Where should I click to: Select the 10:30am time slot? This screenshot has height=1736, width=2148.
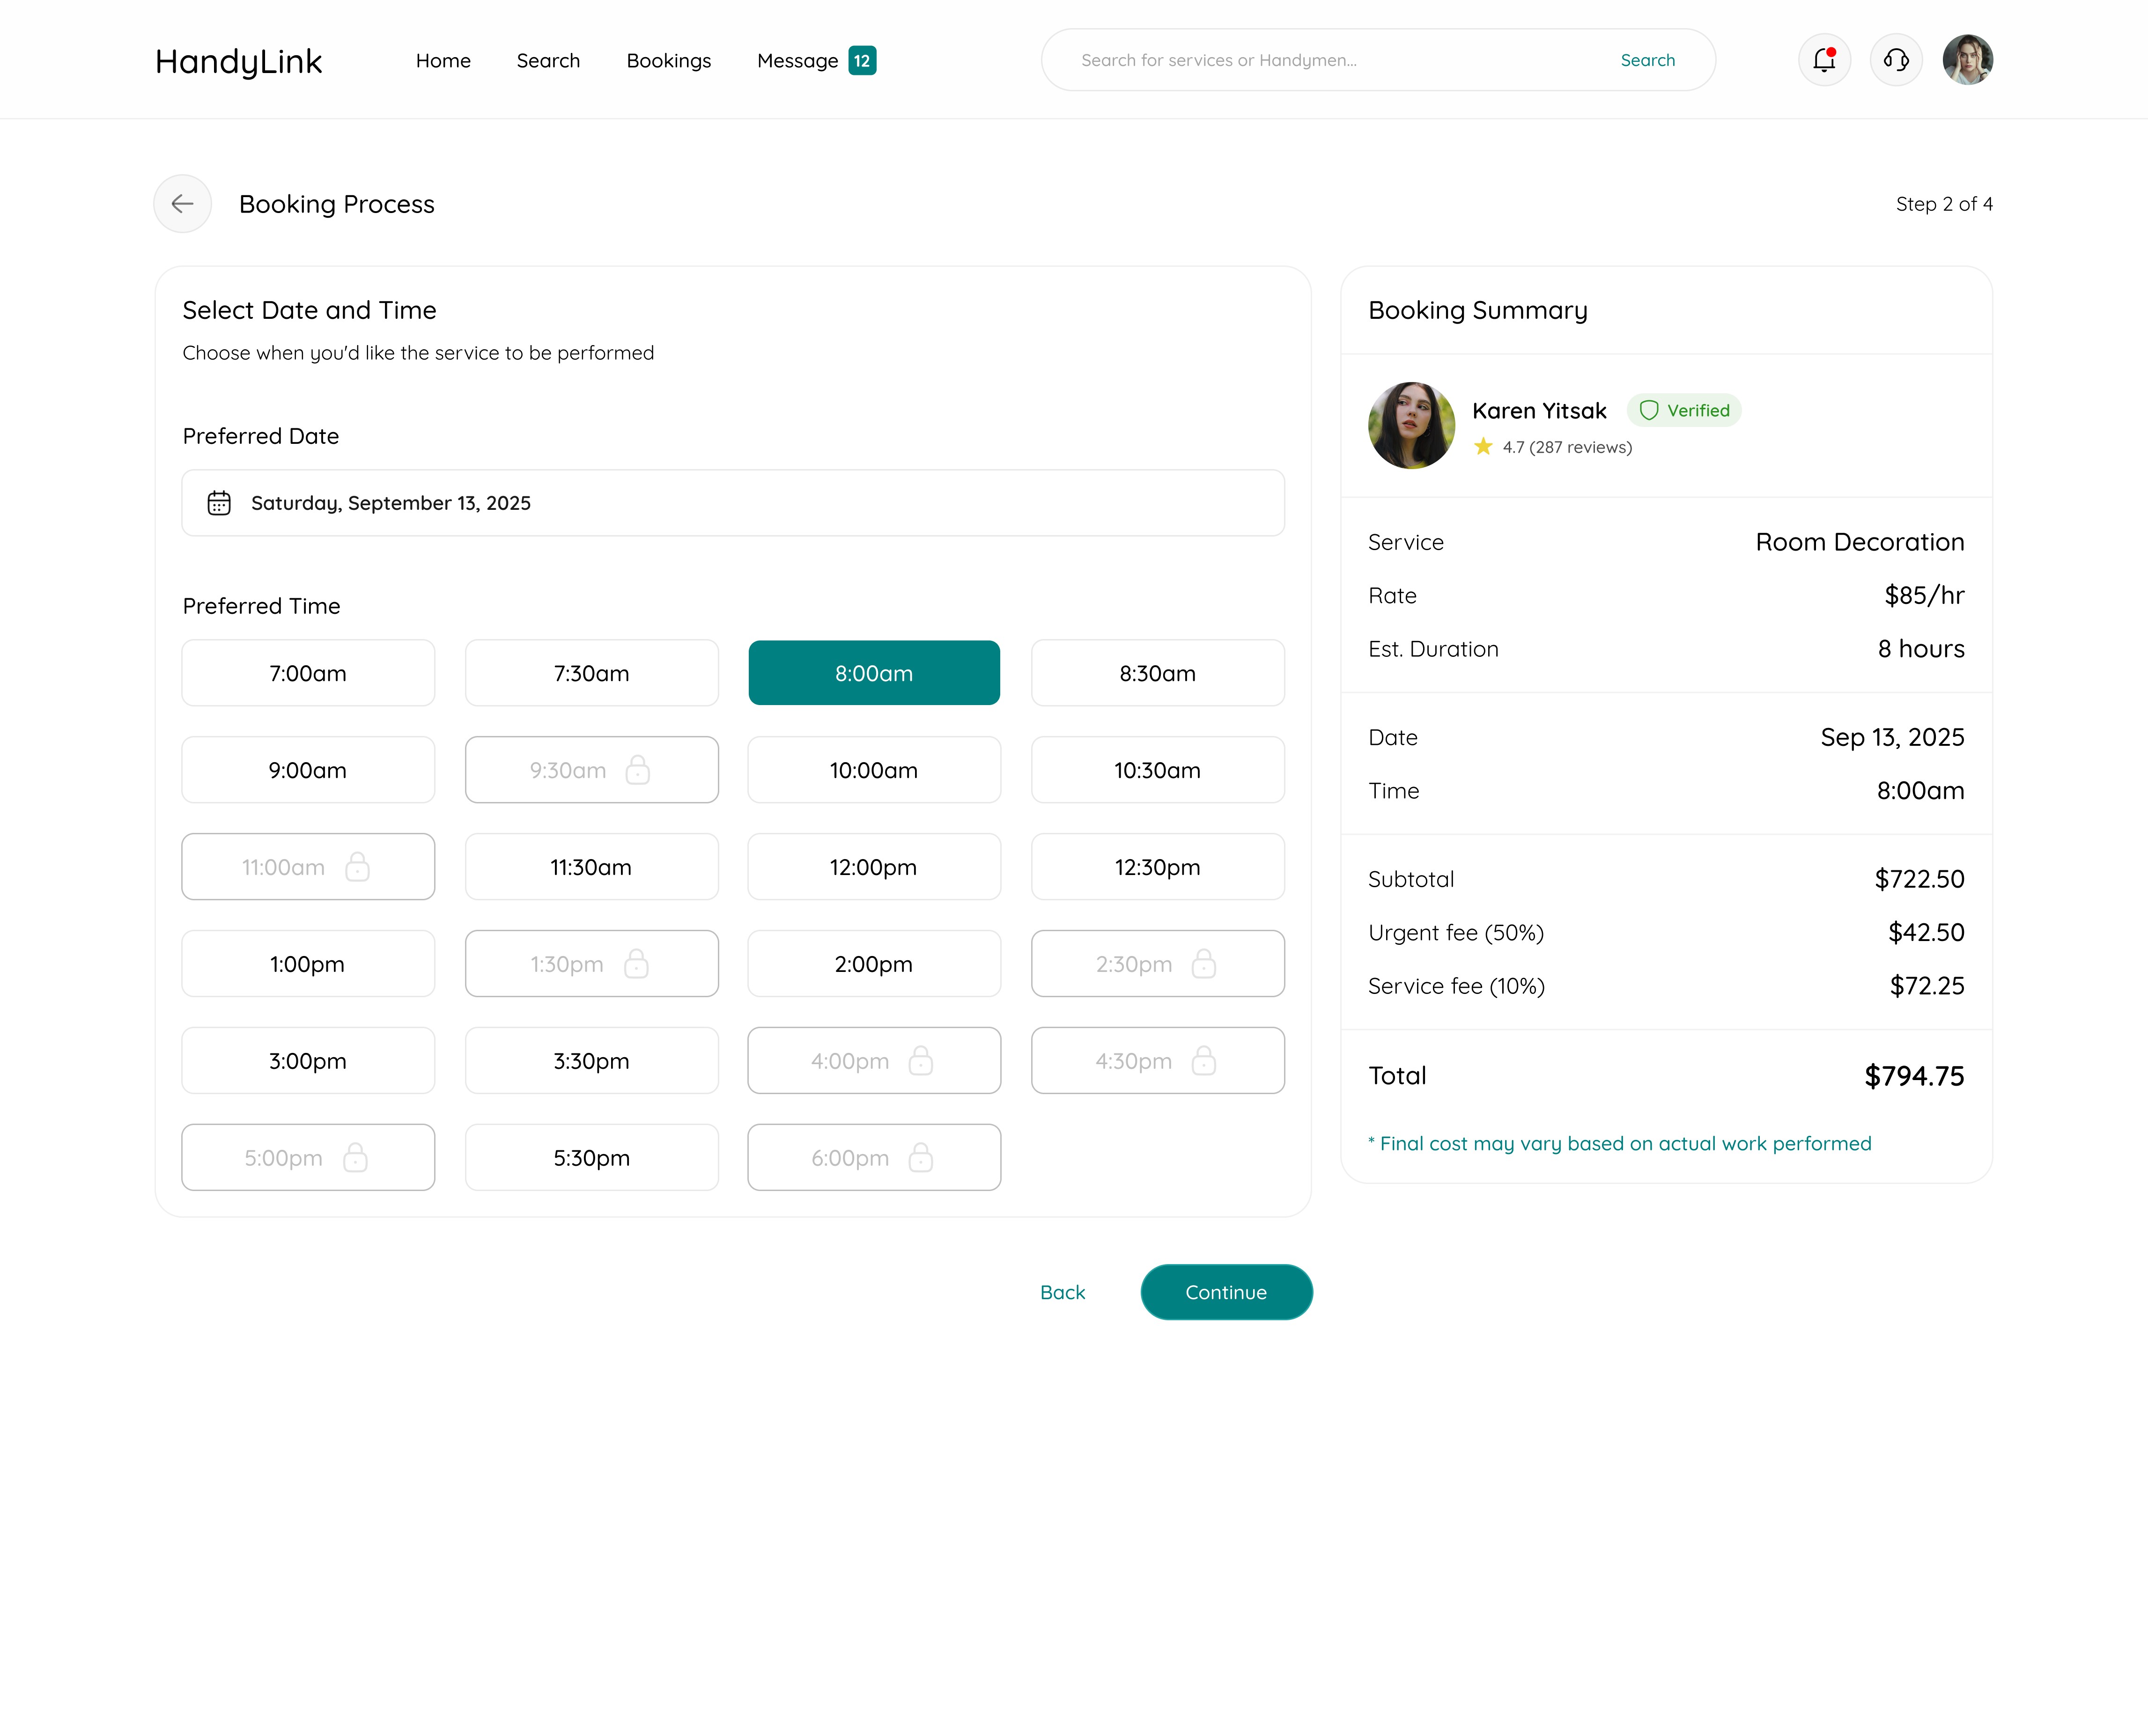tap(1157, 770)
